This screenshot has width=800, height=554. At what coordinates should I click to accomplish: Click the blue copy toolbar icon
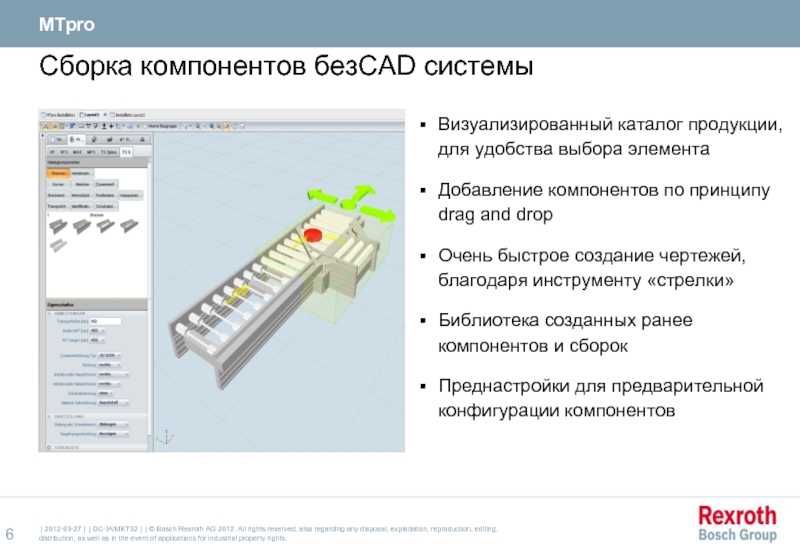[x=129, y=126]
